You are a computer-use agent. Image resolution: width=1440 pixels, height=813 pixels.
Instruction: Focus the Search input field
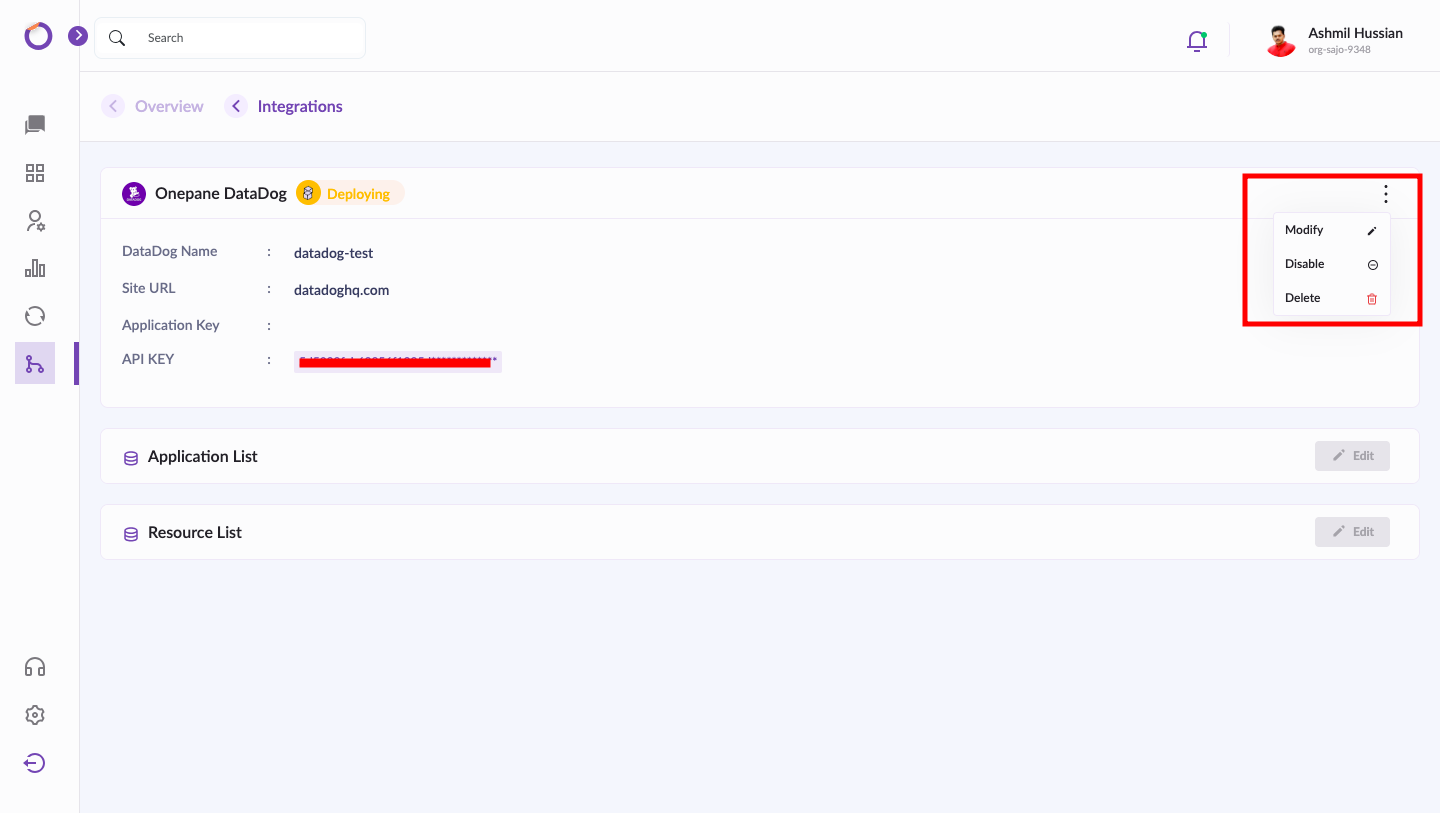point(230,38)
